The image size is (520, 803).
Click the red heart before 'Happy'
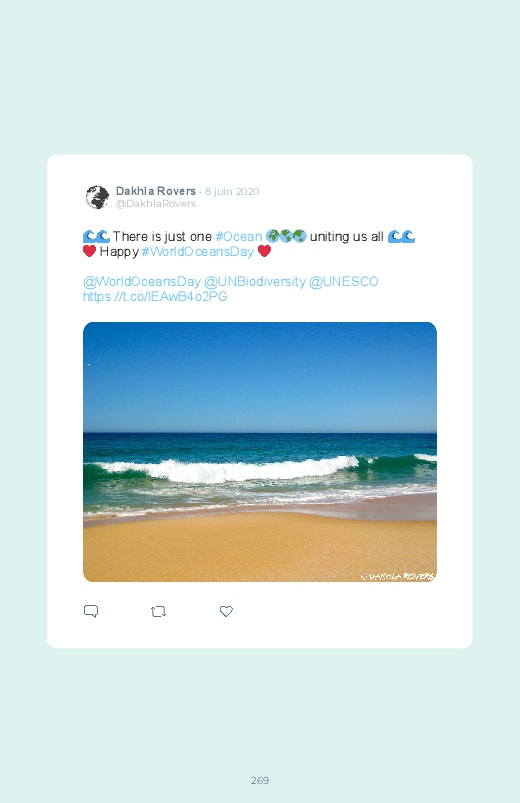(x=90, y=251)
